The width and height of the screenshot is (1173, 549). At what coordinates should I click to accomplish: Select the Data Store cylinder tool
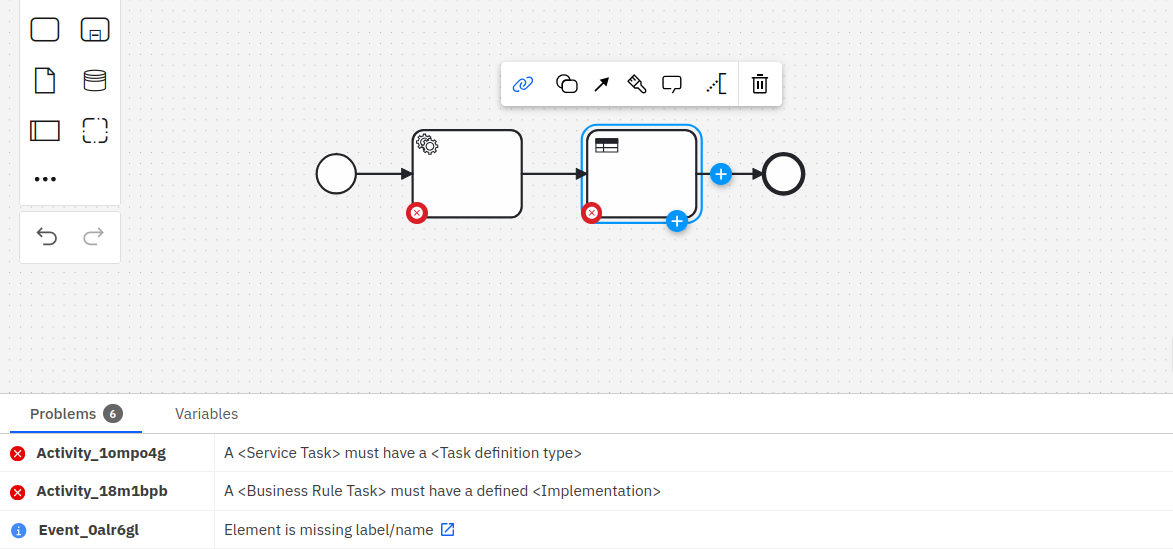pos(95,80)
